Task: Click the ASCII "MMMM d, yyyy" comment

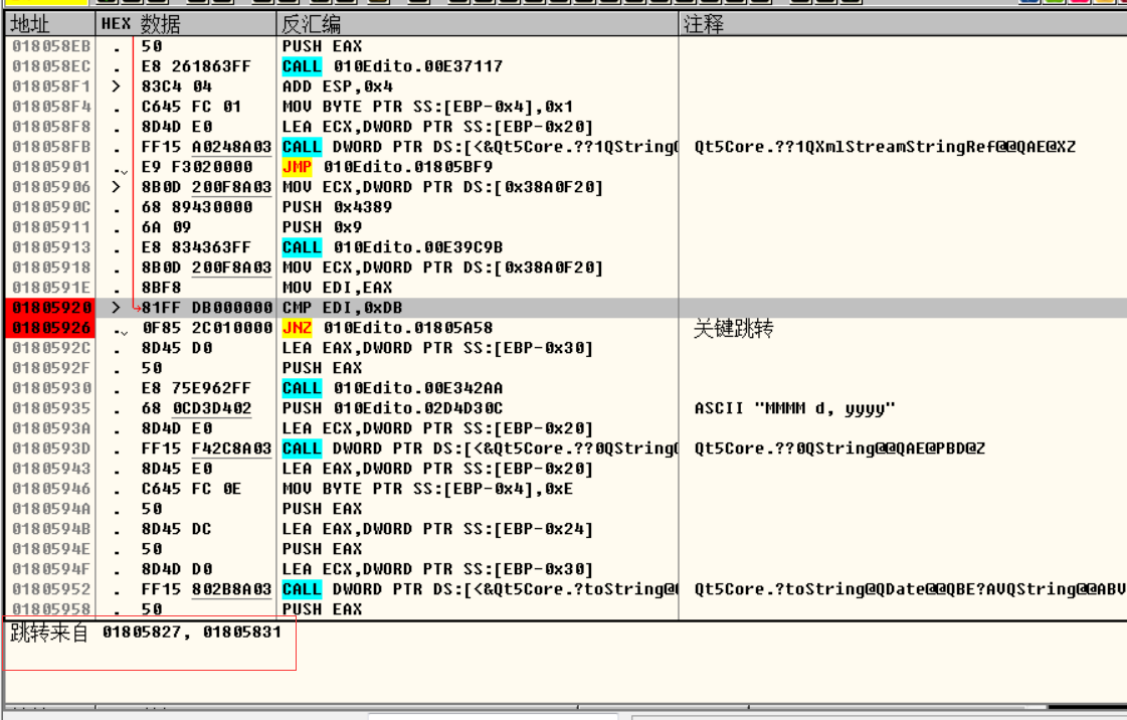Action: coord(794,408)
